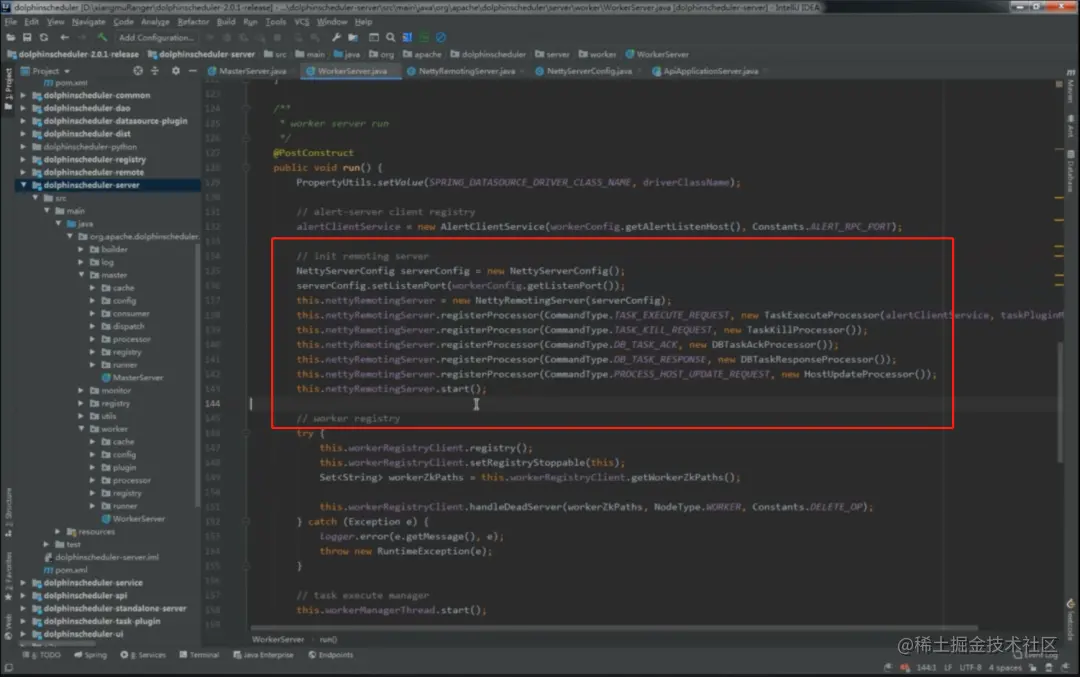Click Collapse All icon in Project panel
This screenshot has width=1080, height=677.
click(154, 71)
